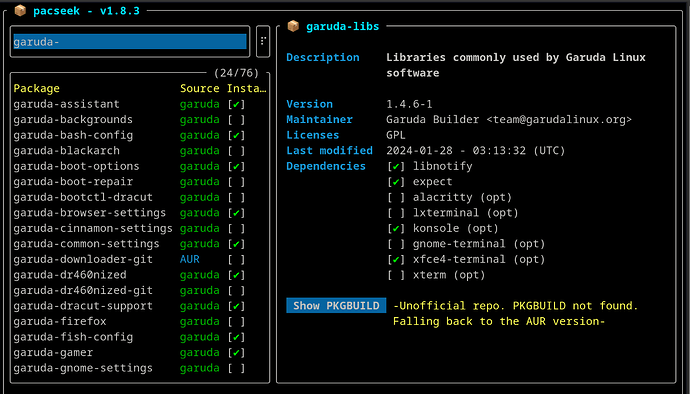
Task: Click the expect dependency entry
Action: (x=433, y=182)
